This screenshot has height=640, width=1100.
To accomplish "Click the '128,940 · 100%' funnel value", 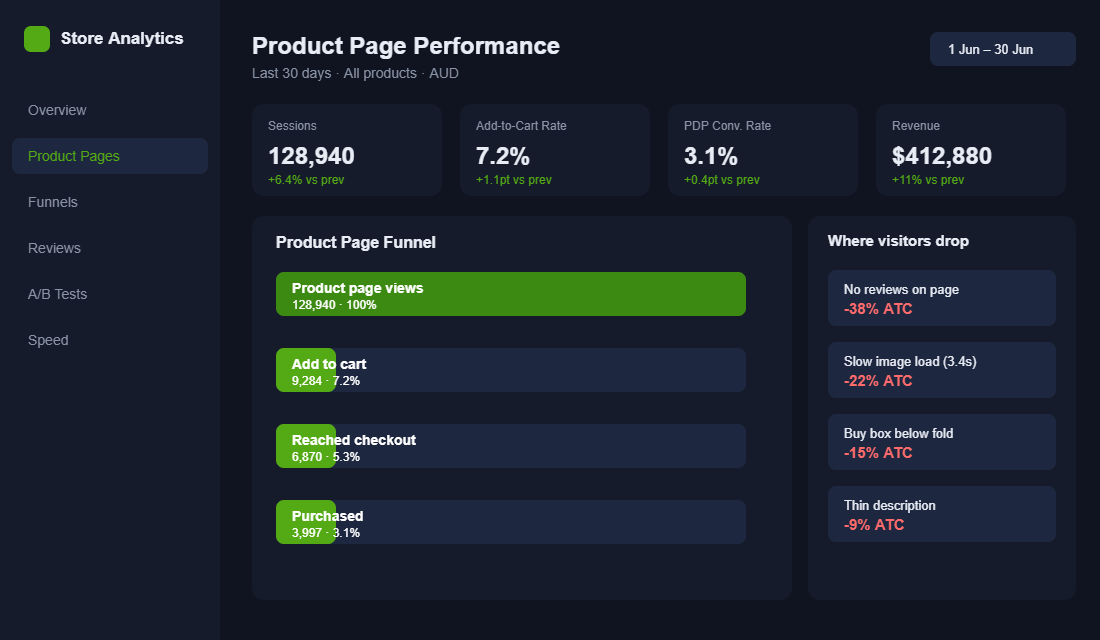I will pos(334,305).
